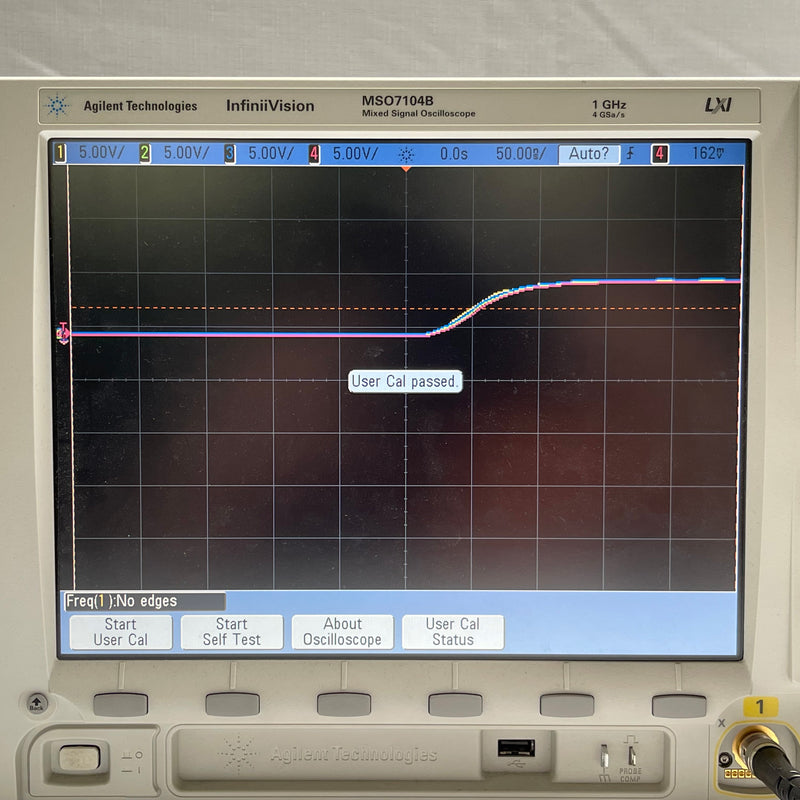Image resolution: width=800 pixels, height=800 pixels.
Task: Select the Channel 1 status indicator icon
Action: click(62, 153)
